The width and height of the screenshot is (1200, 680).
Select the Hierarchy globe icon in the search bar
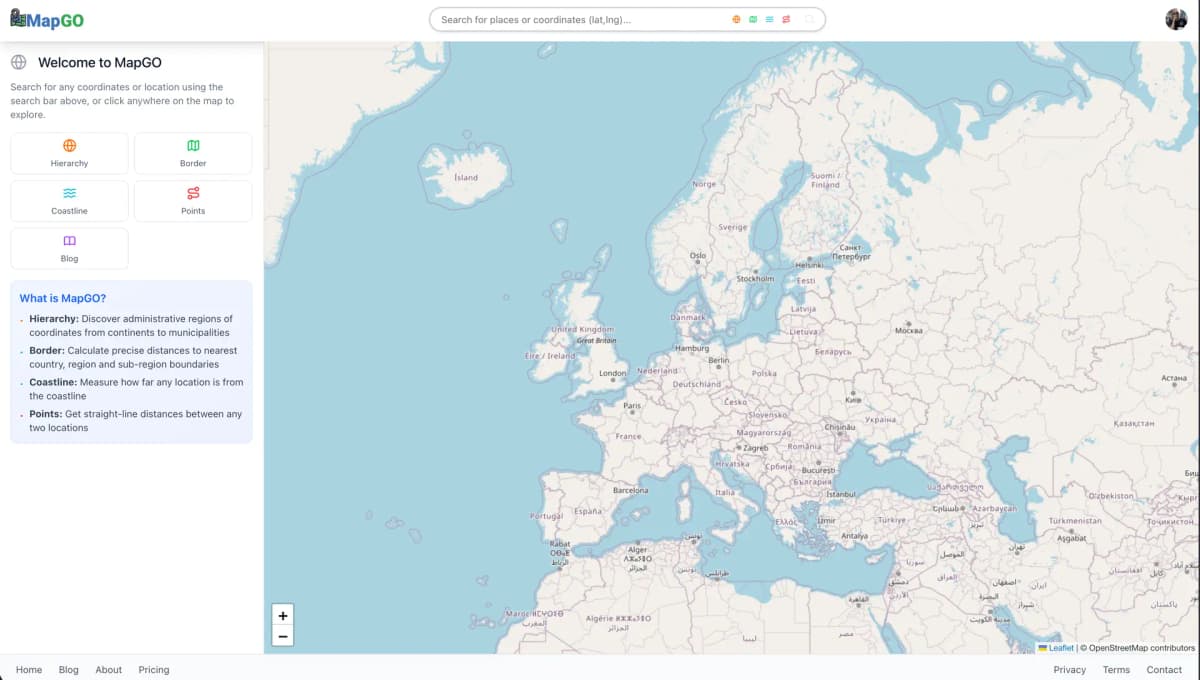pos(736,19)
